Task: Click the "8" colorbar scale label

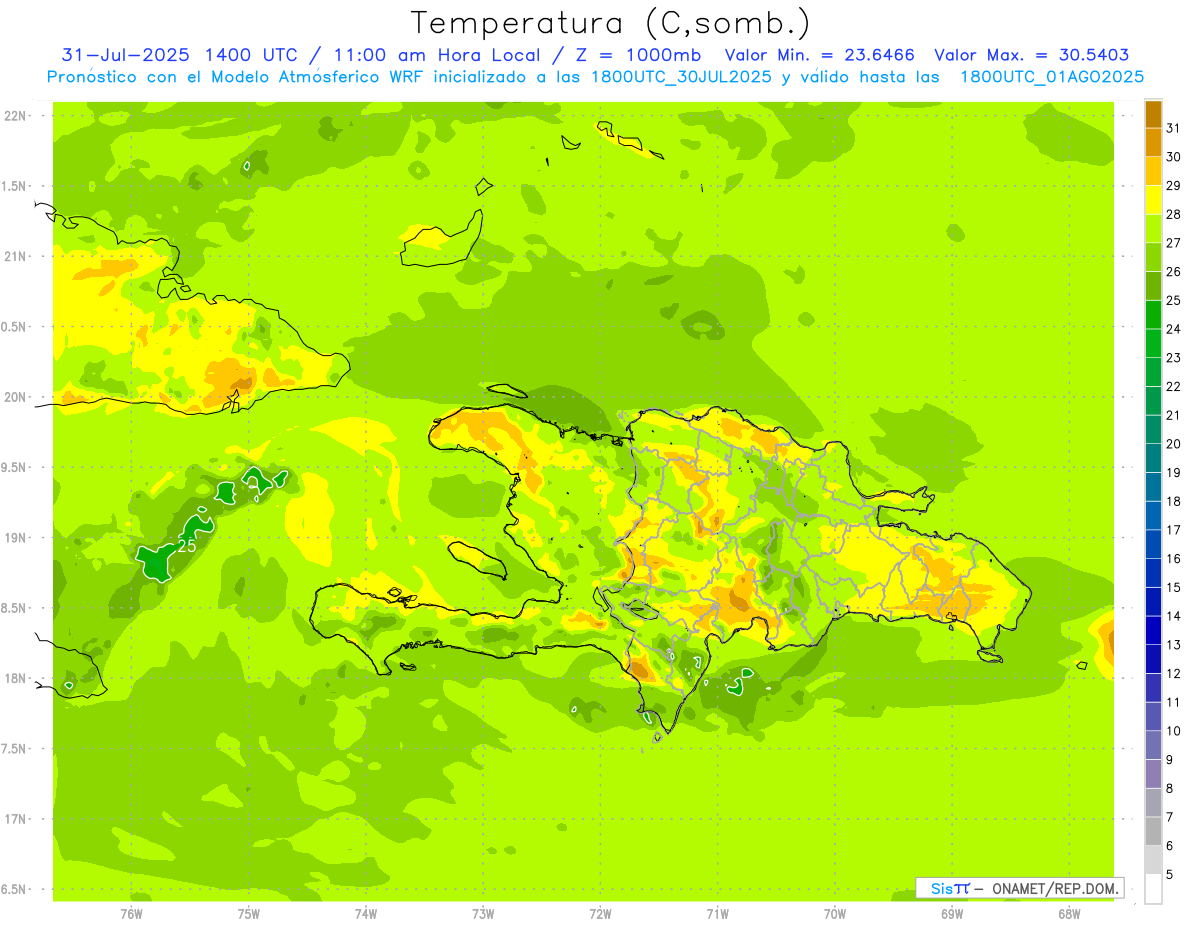Action: 1171,788
